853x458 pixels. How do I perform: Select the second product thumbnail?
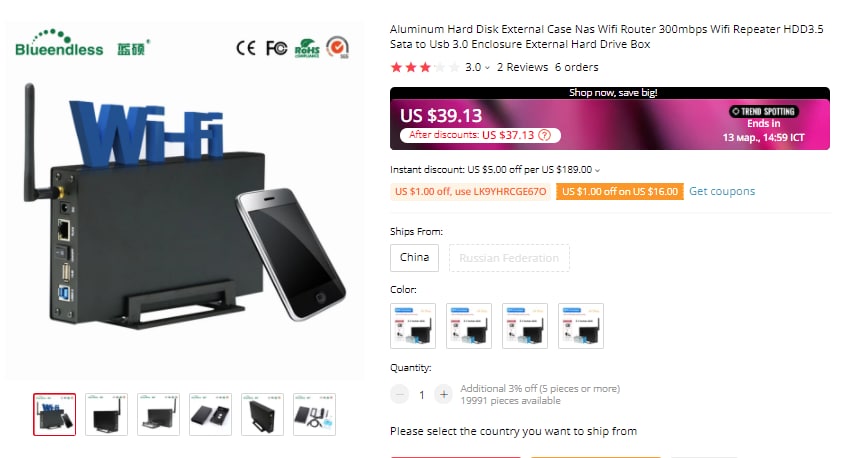[x=106, y=414]
